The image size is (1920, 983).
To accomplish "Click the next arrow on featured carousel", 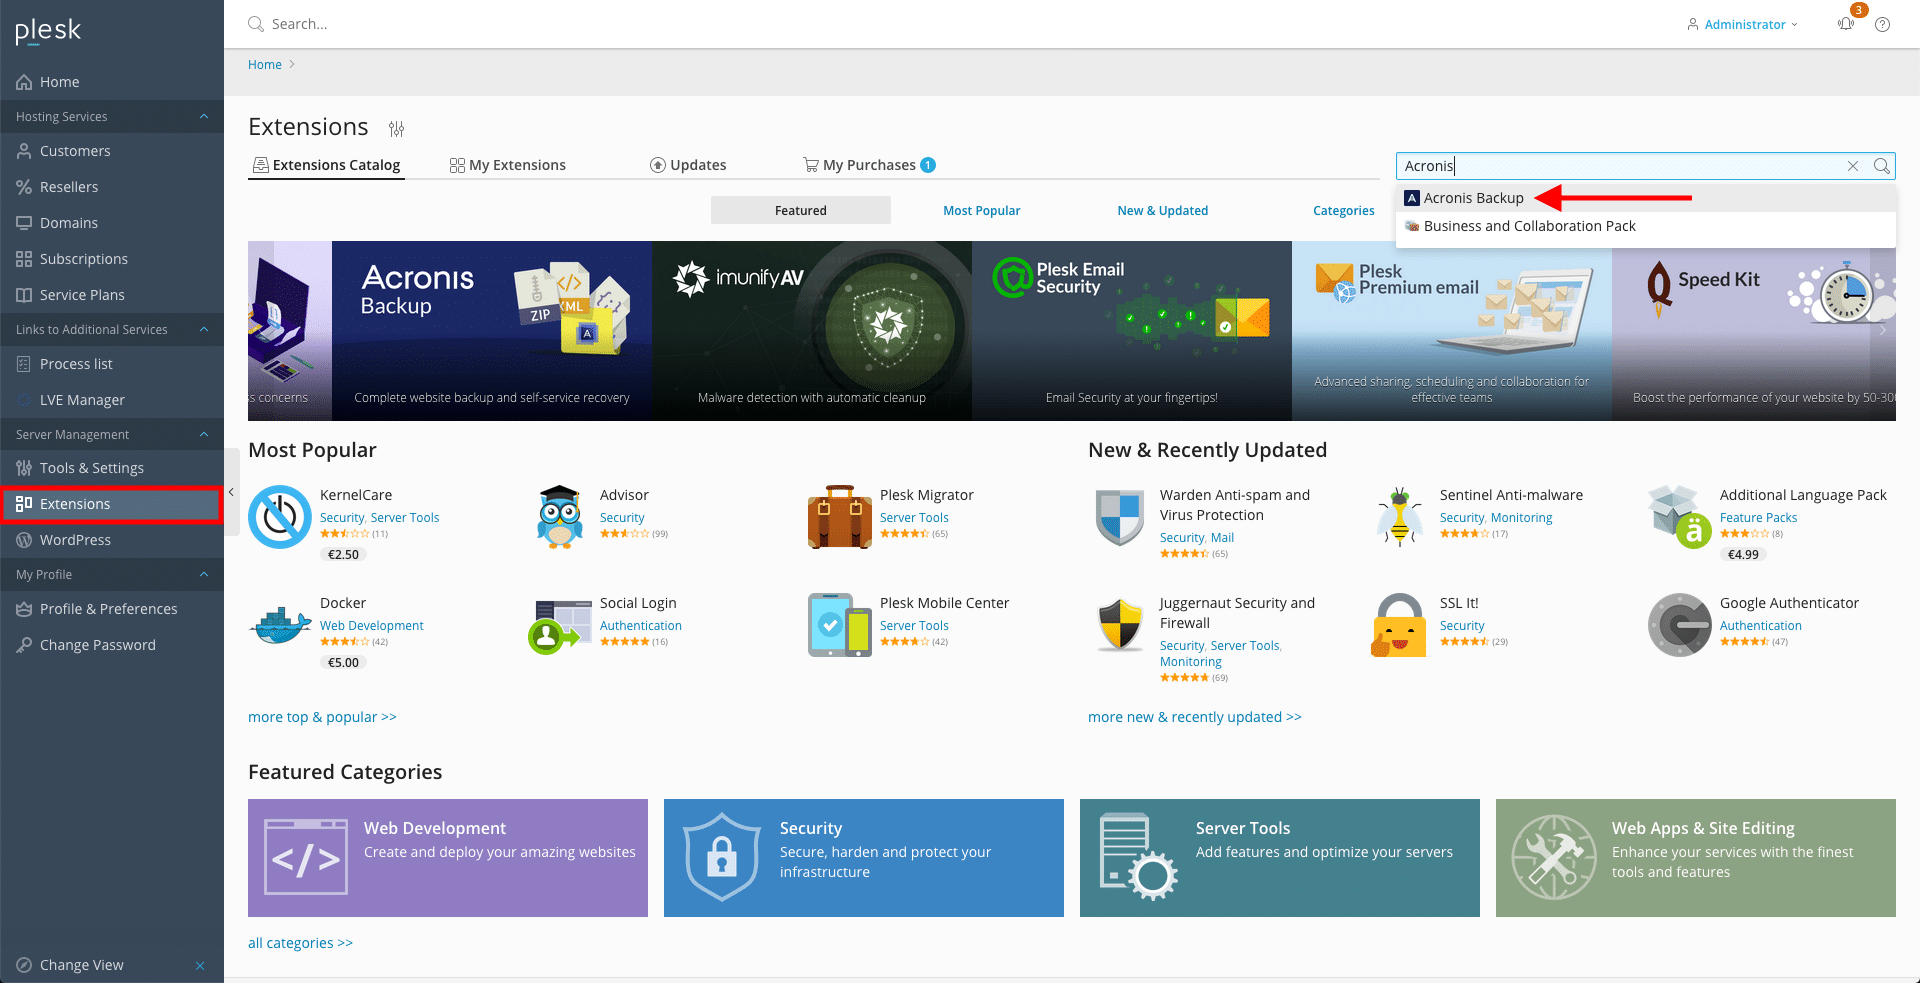I will pos(1882,330).
